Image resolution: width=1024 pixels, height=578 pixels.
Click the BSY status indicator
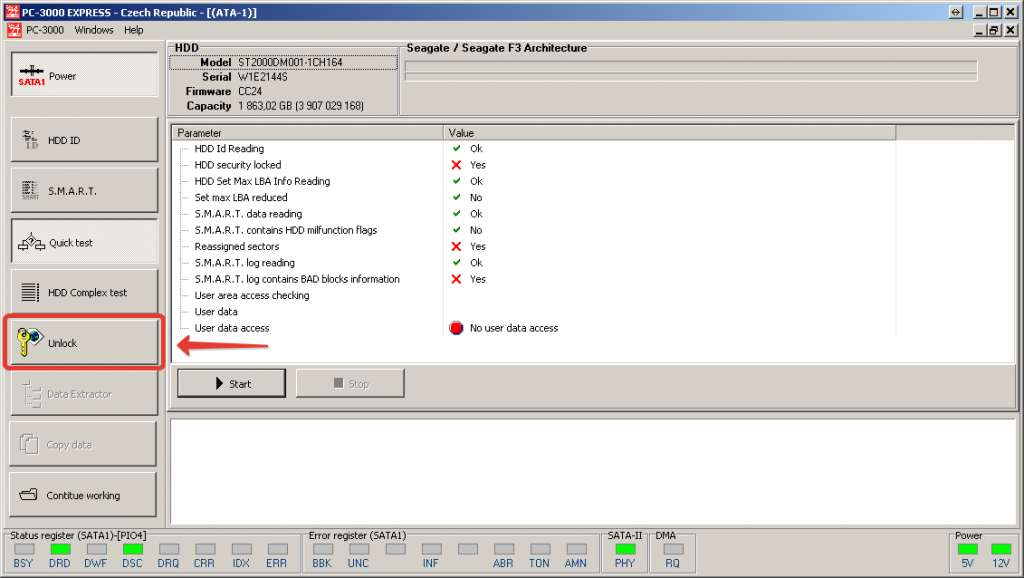tap(24, 549)
